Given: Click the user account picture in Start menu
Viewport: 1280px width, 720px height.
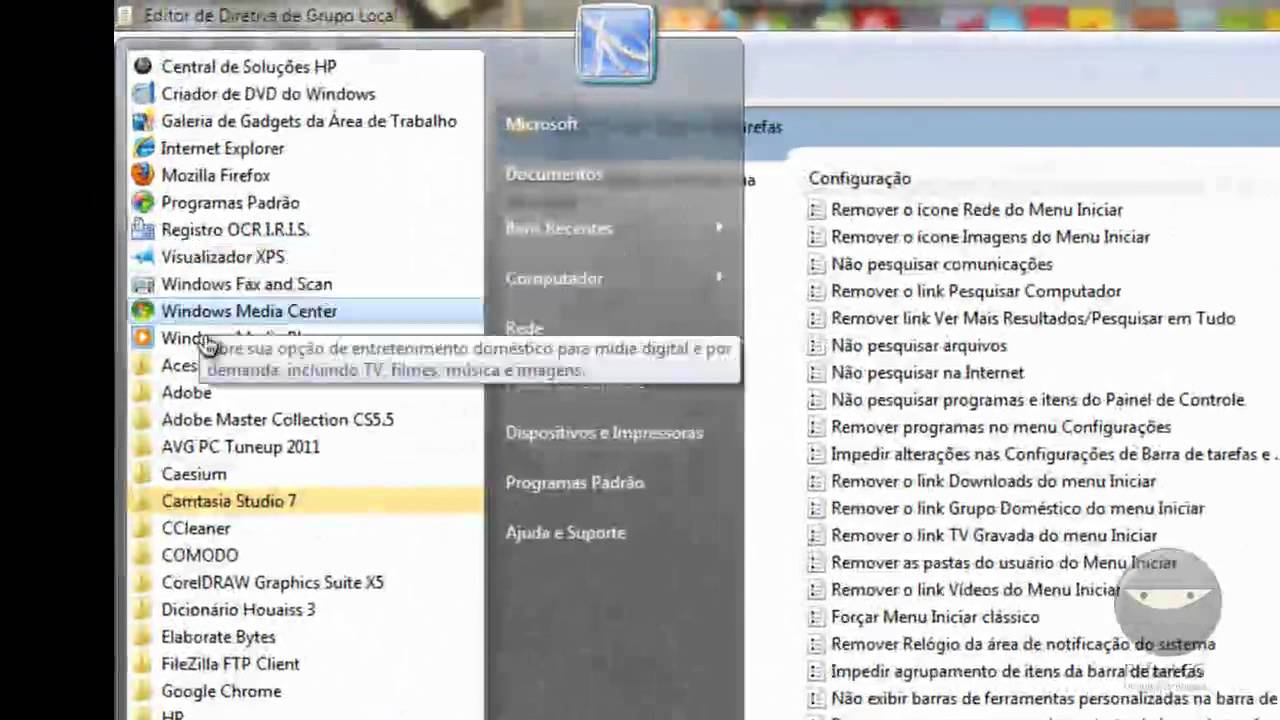Looking at the screenshot, I should [616, 43].
